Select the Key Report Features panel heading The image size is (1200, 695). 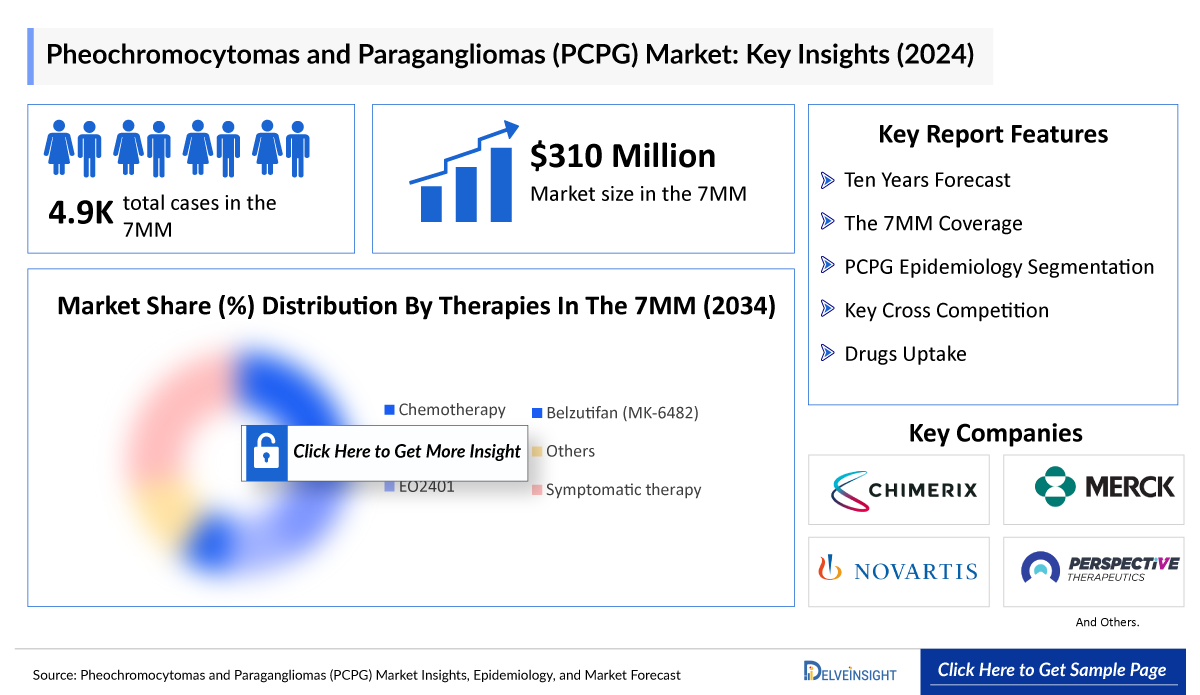(x=993, y=134)
